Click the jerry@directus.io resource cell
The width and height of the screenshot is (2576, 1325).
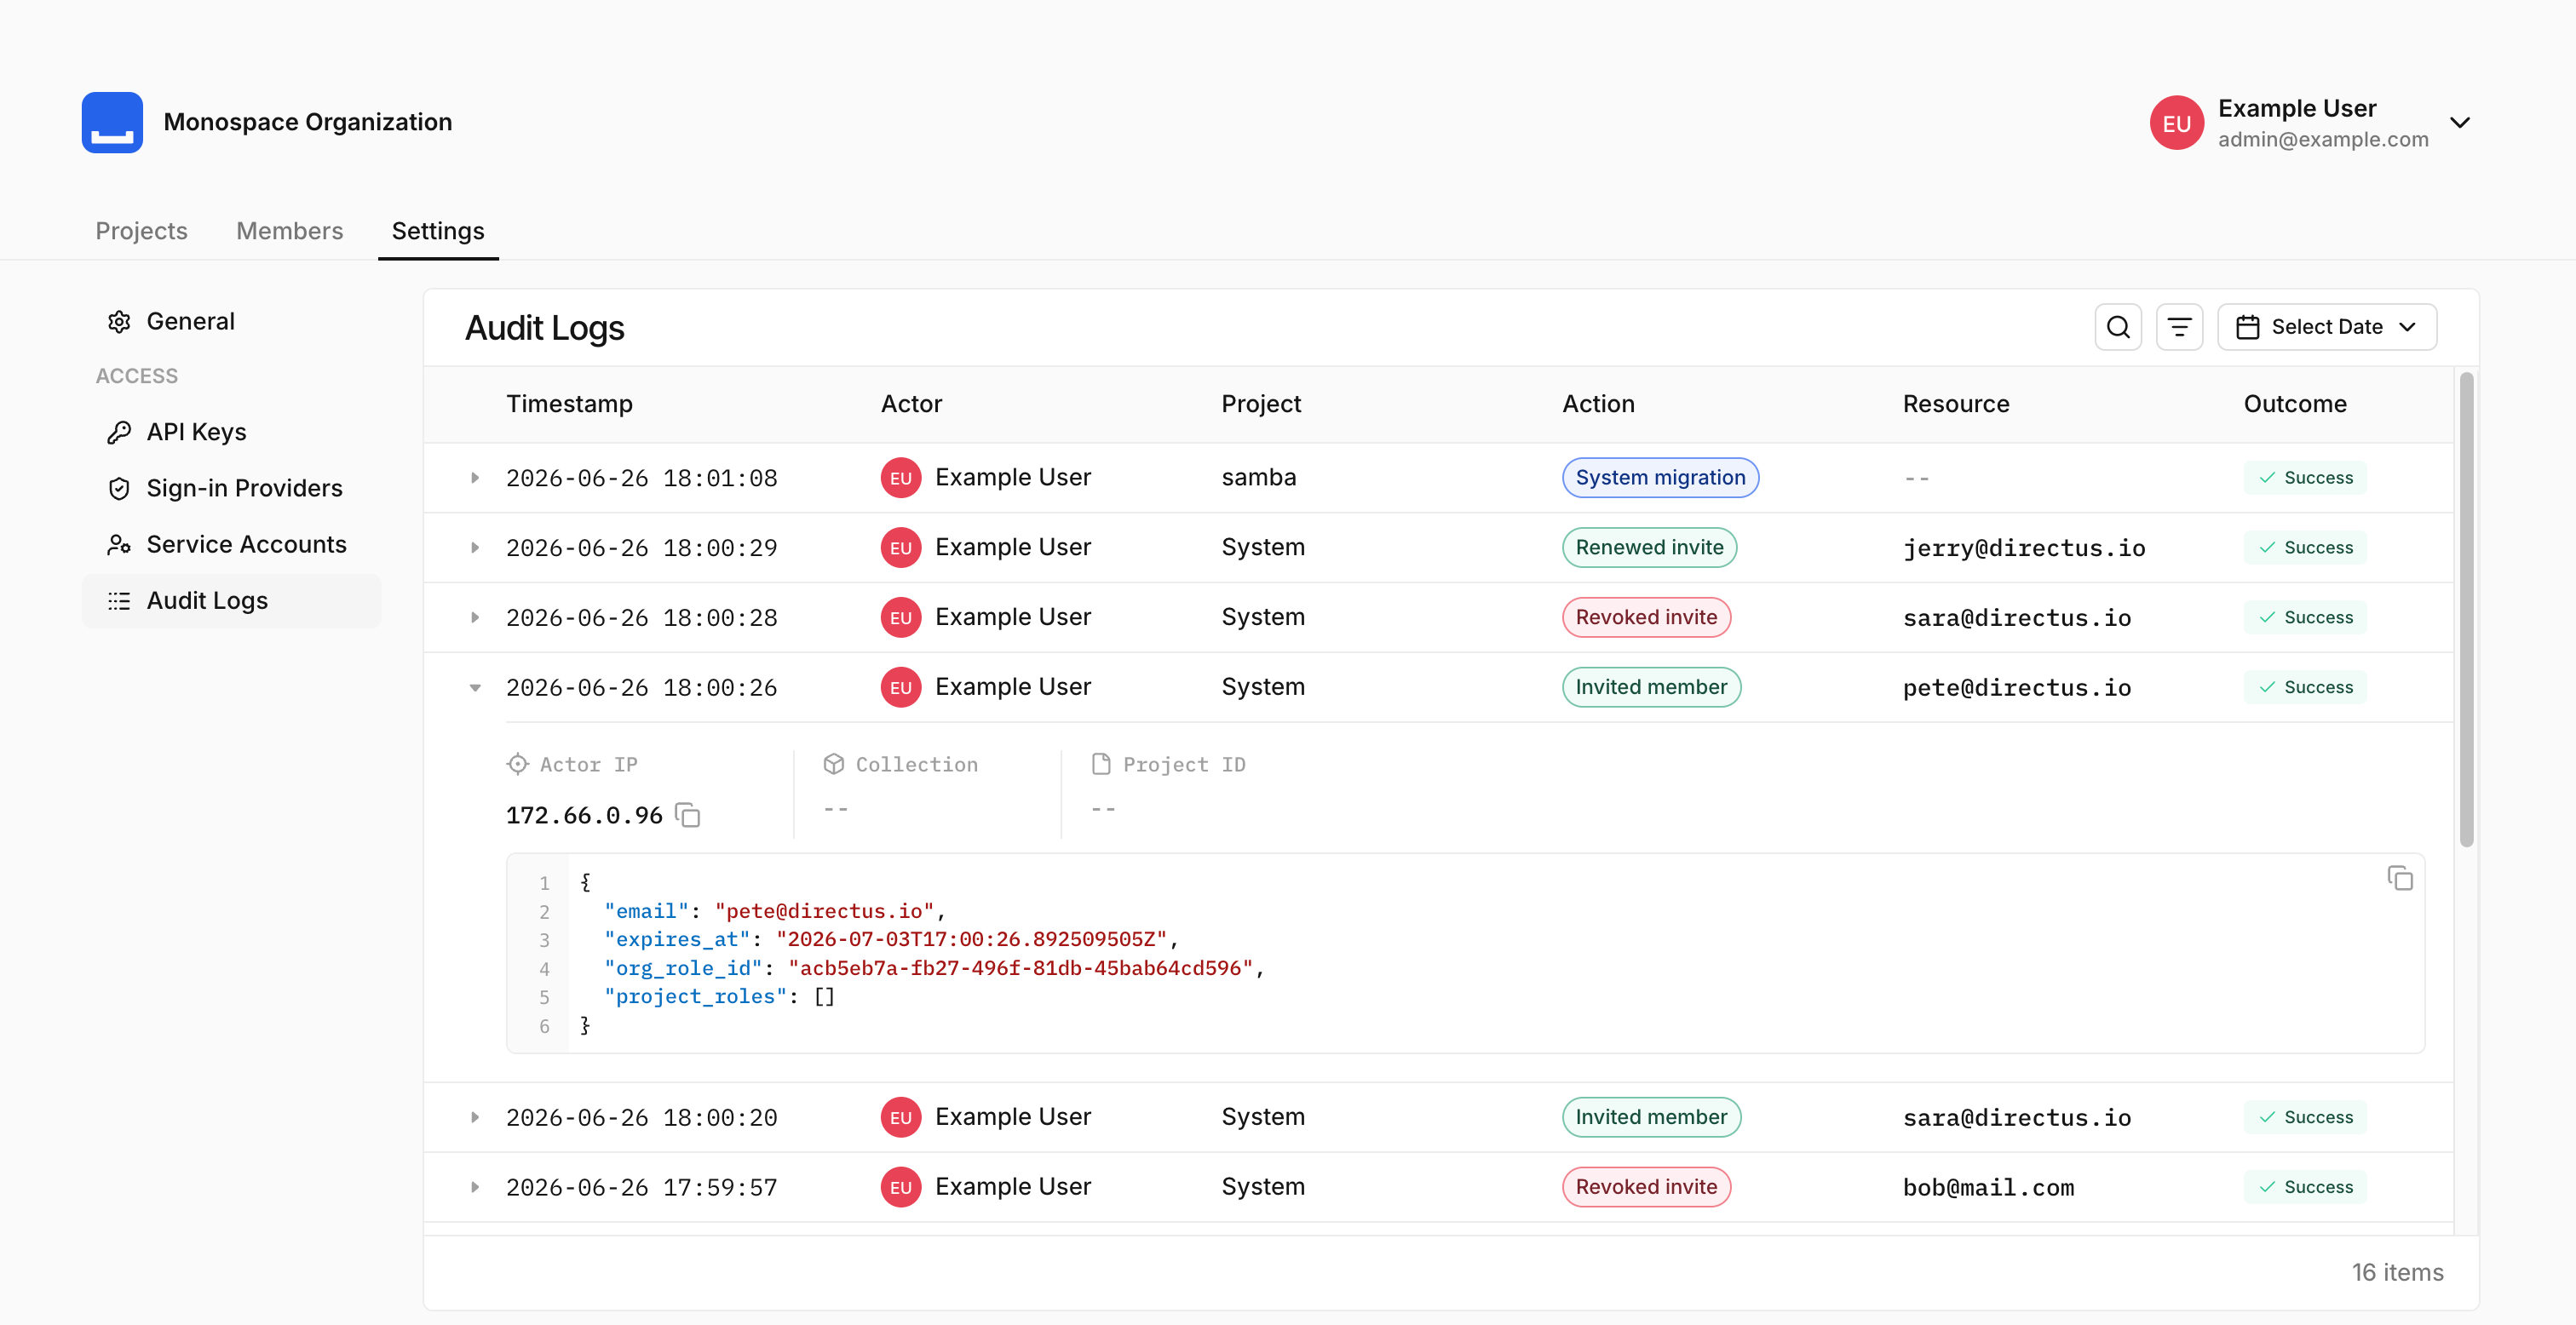point(2024,548)
